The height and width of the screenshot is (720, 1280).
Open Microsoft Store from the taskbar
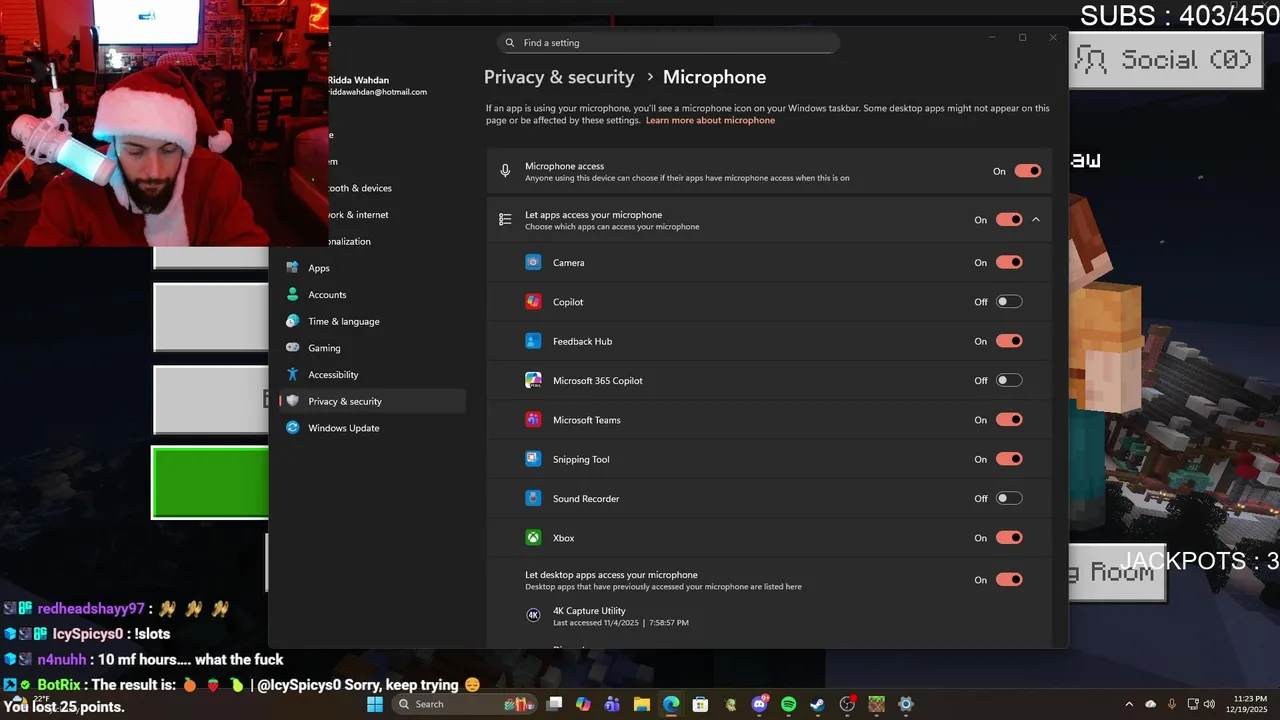point(700,704)
